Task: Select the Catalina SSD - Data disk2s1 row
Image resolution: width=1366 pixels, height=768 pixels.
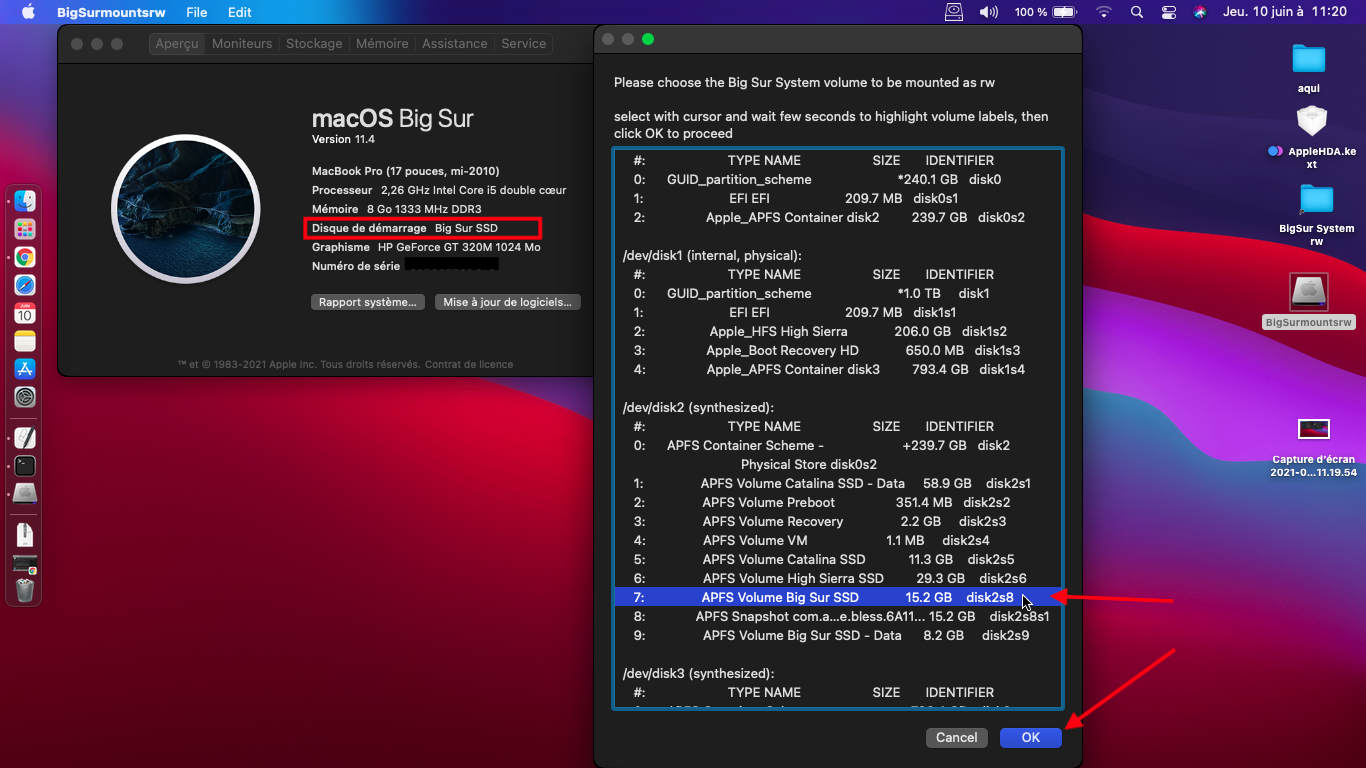Action: coord(838,483)
